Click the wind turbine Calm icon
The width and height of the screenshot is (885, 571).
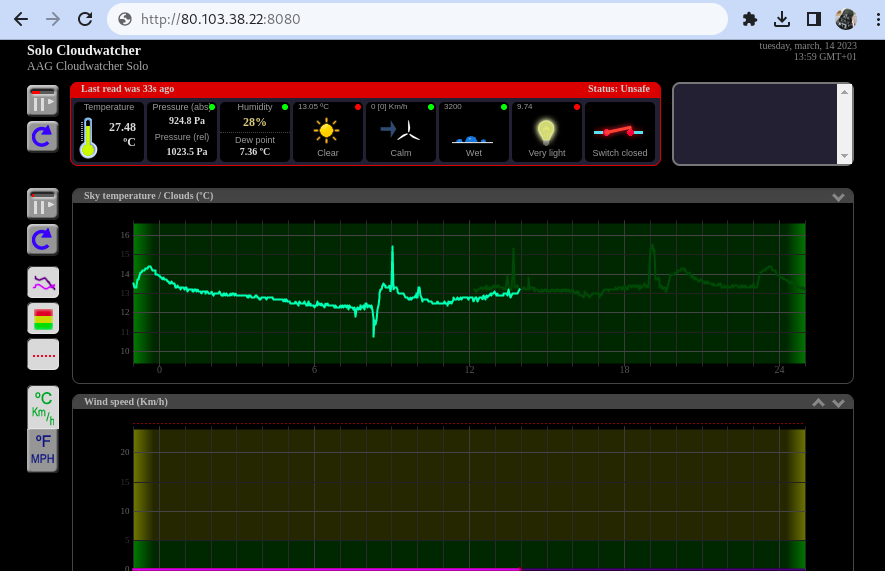400,130
